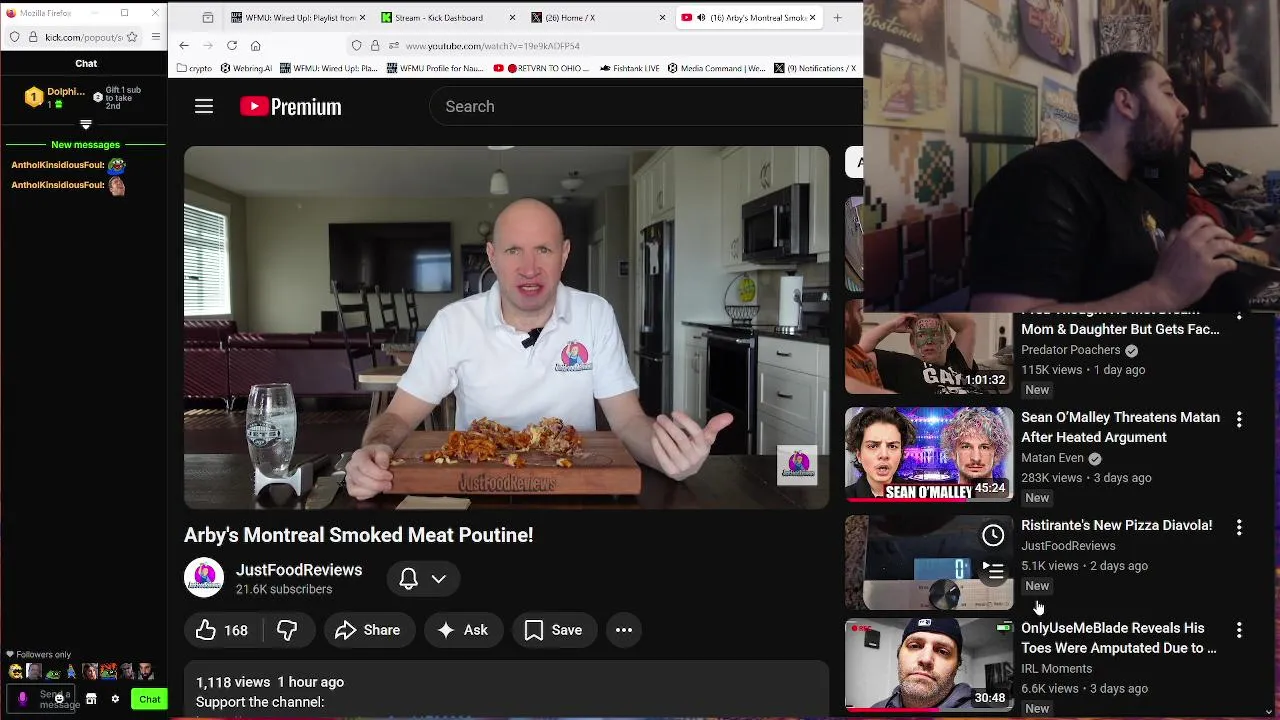1280x720 pixels.
Task: Click the YouTube search box
Action: 646,106
